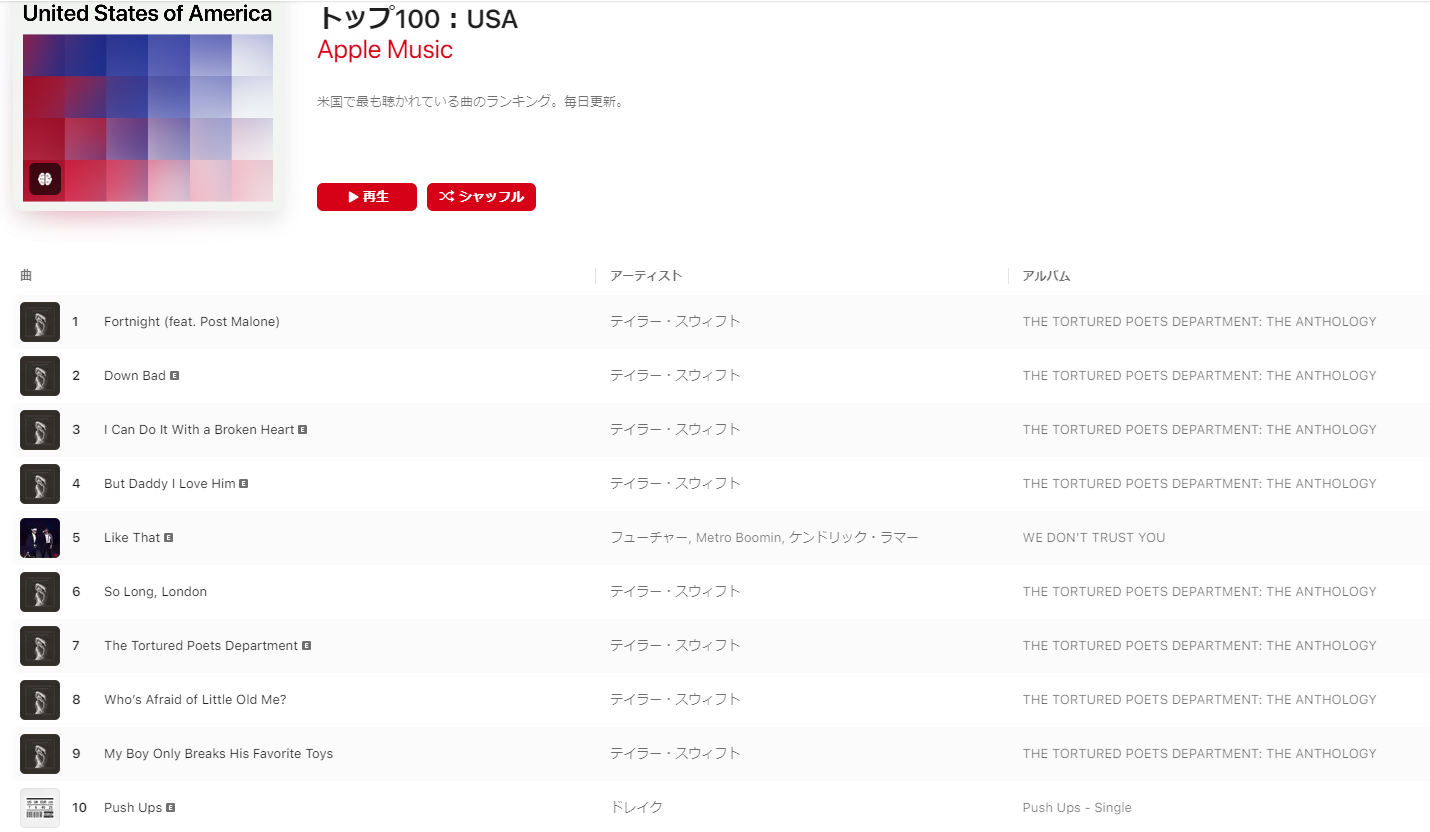This screenshot has height=832, width=1430.
Task: Sort by the アルバム column header
Action: [1046, 276]
